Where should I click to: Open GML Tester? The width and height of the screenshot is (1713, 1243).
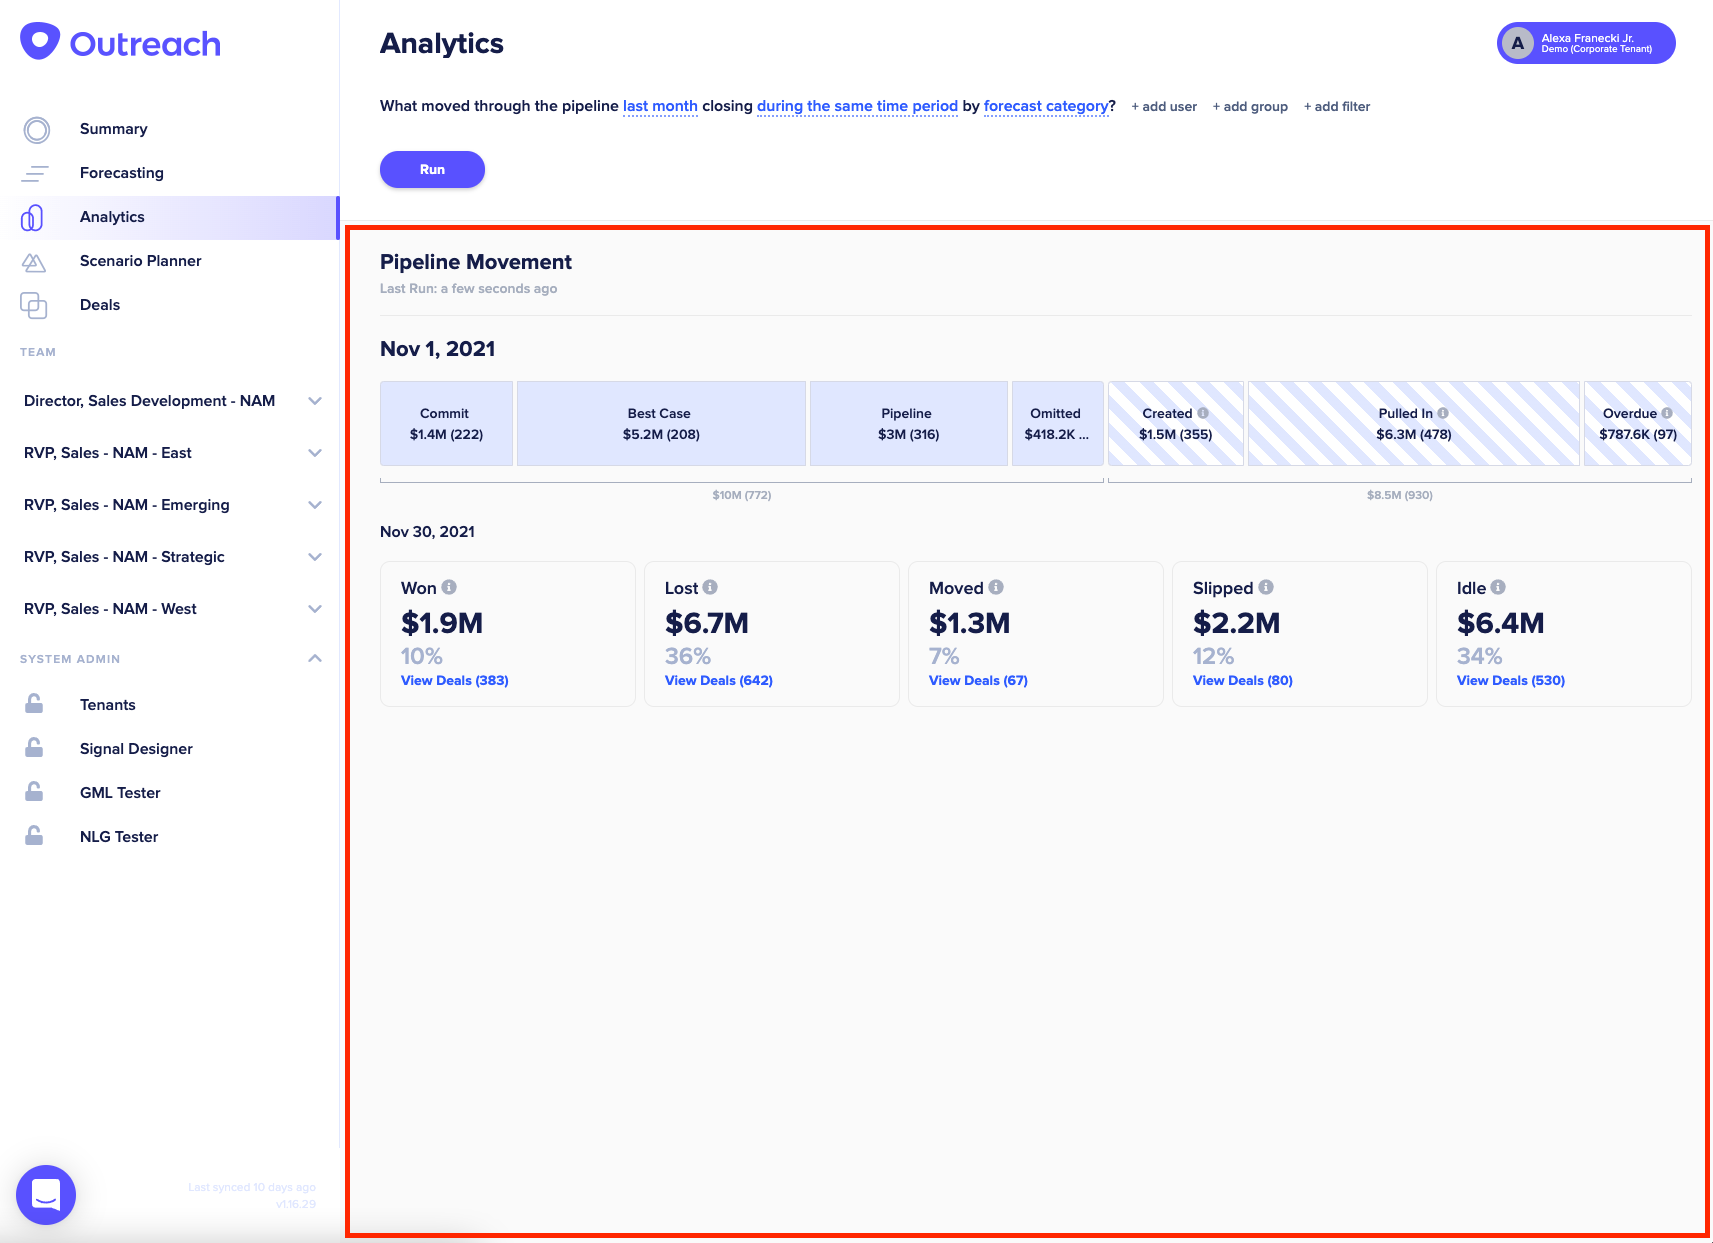click(x=120, y=793)
